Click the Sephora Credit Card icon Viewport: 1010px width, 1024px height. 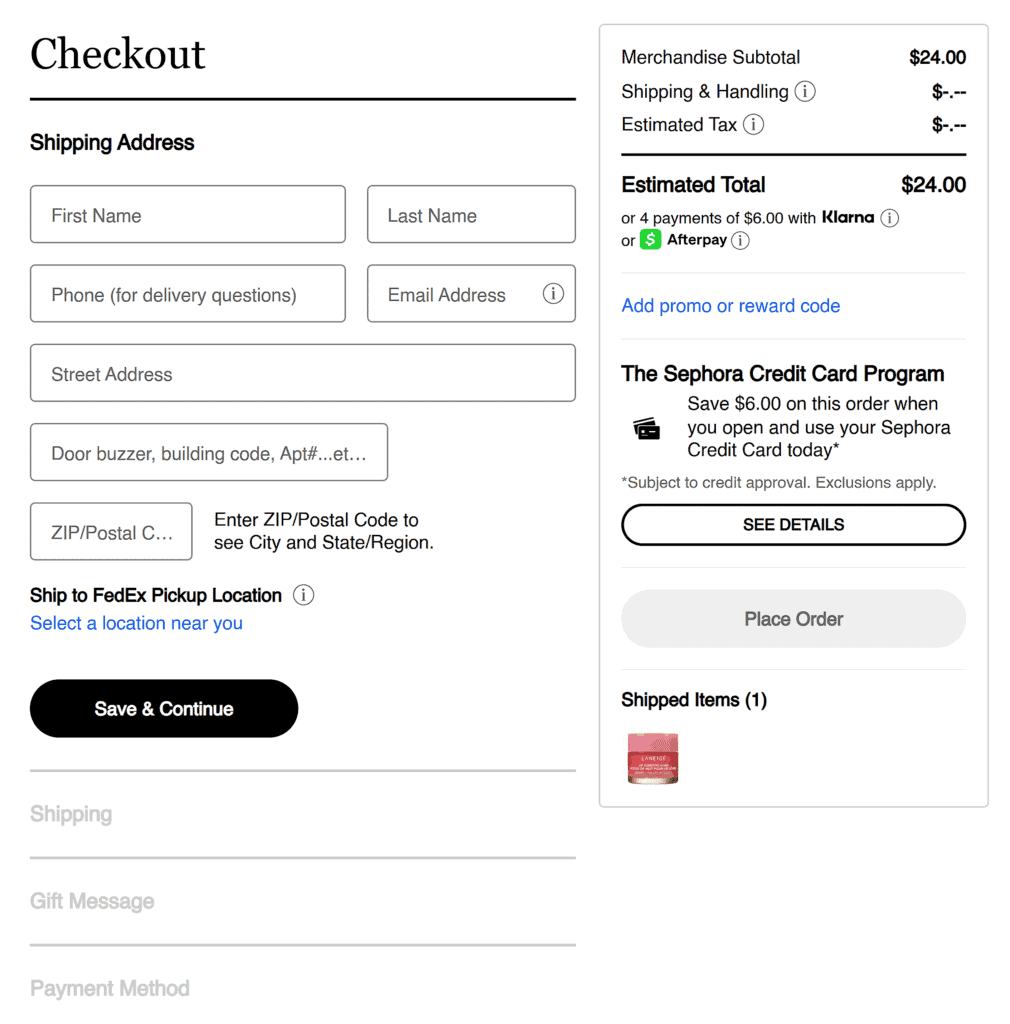[x=645, y=427]
